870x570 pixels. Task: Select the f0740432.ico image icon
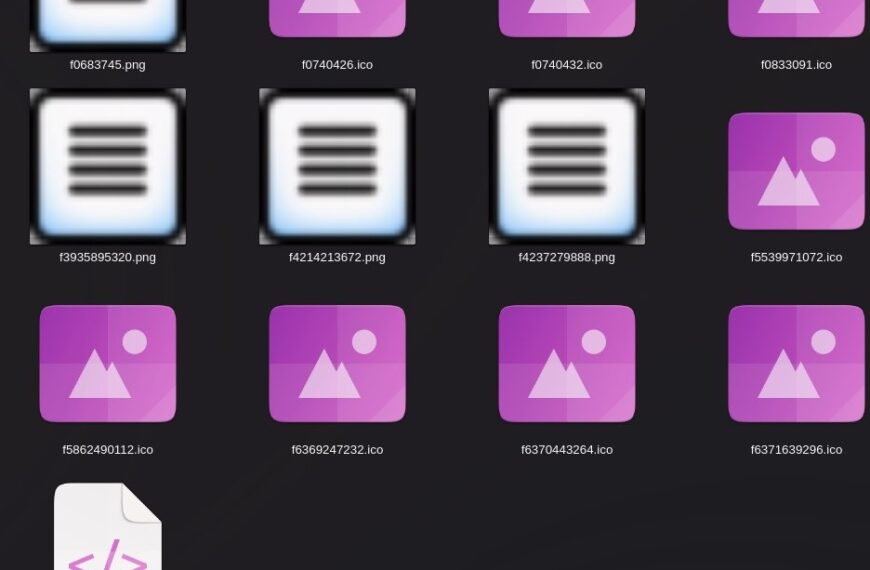pos(566,18)
